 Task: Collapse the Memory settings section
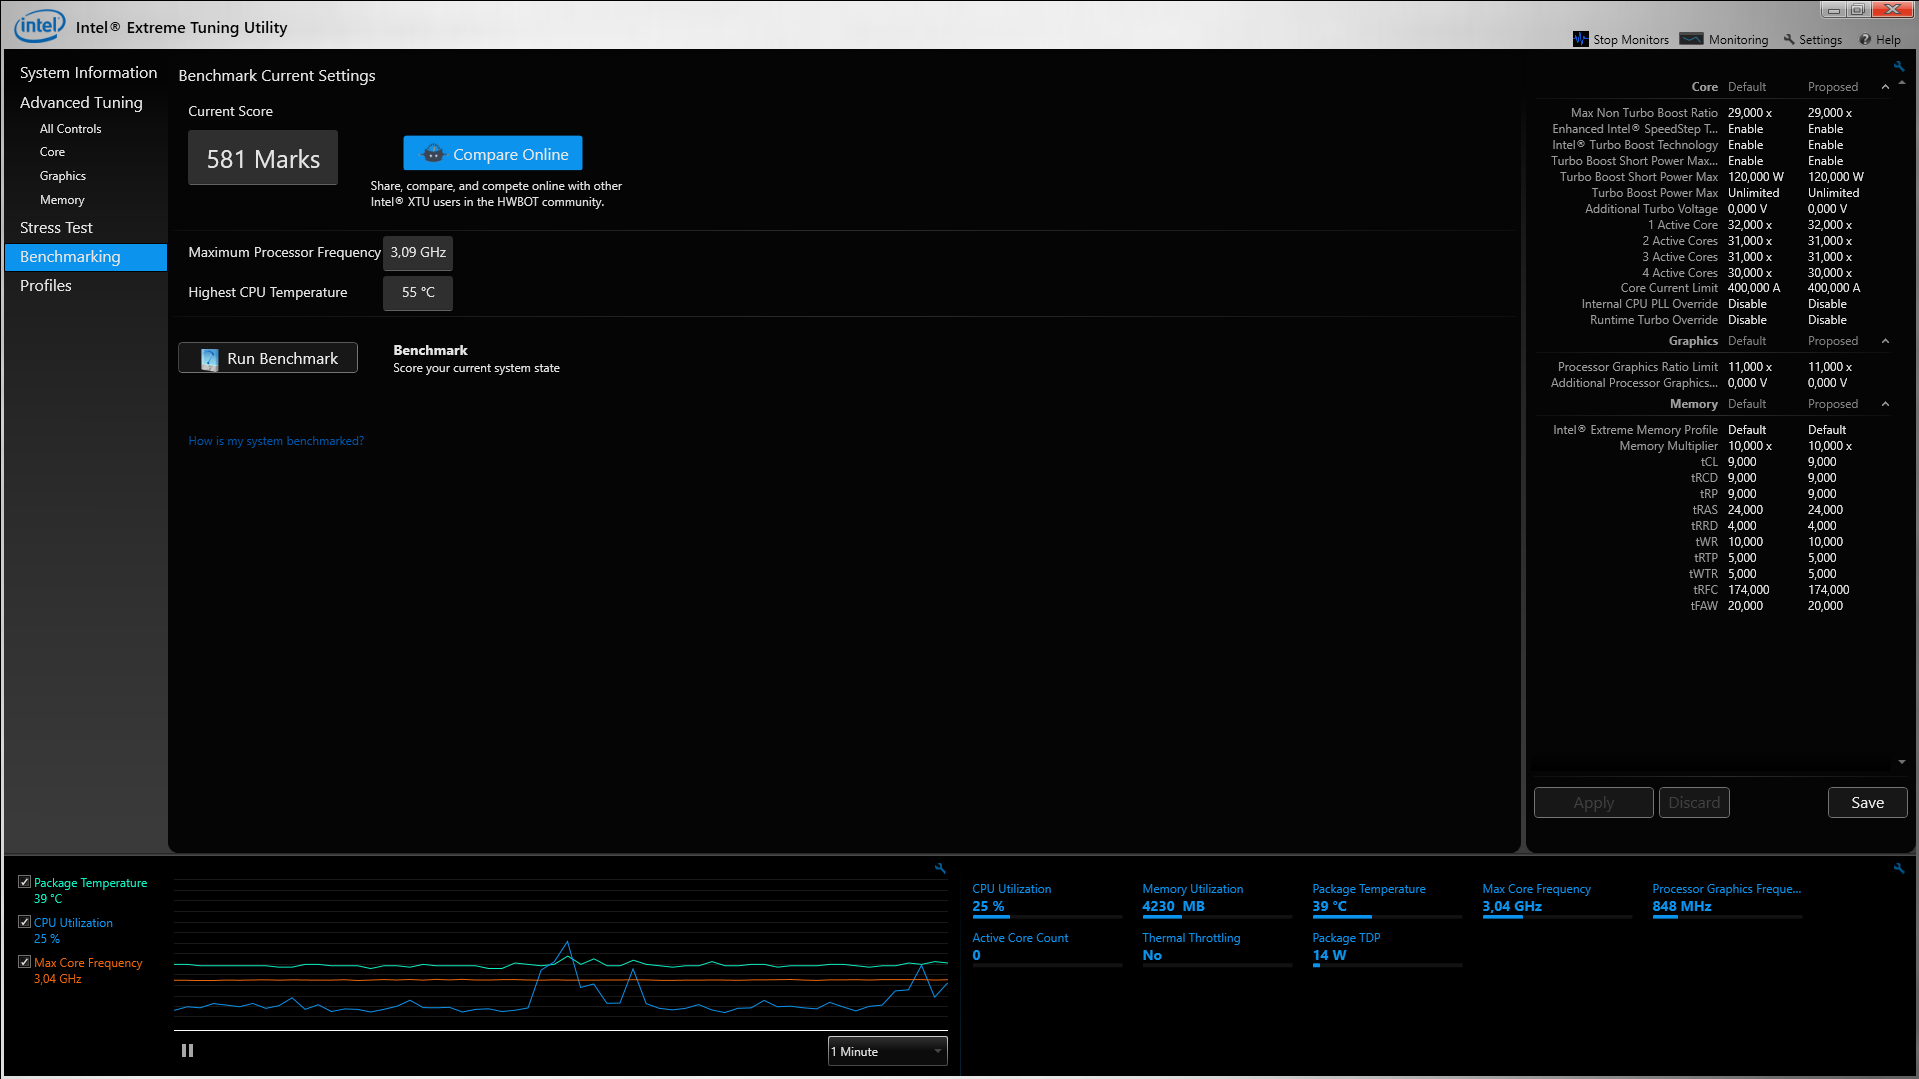1885,404
